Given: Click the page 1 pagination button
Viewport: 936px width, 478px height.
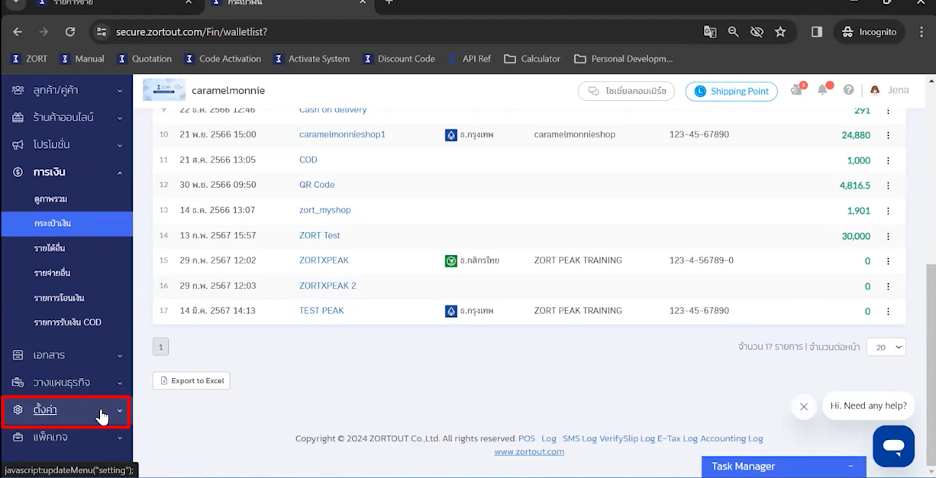Looking at the screenshot, I should [161, 347].
